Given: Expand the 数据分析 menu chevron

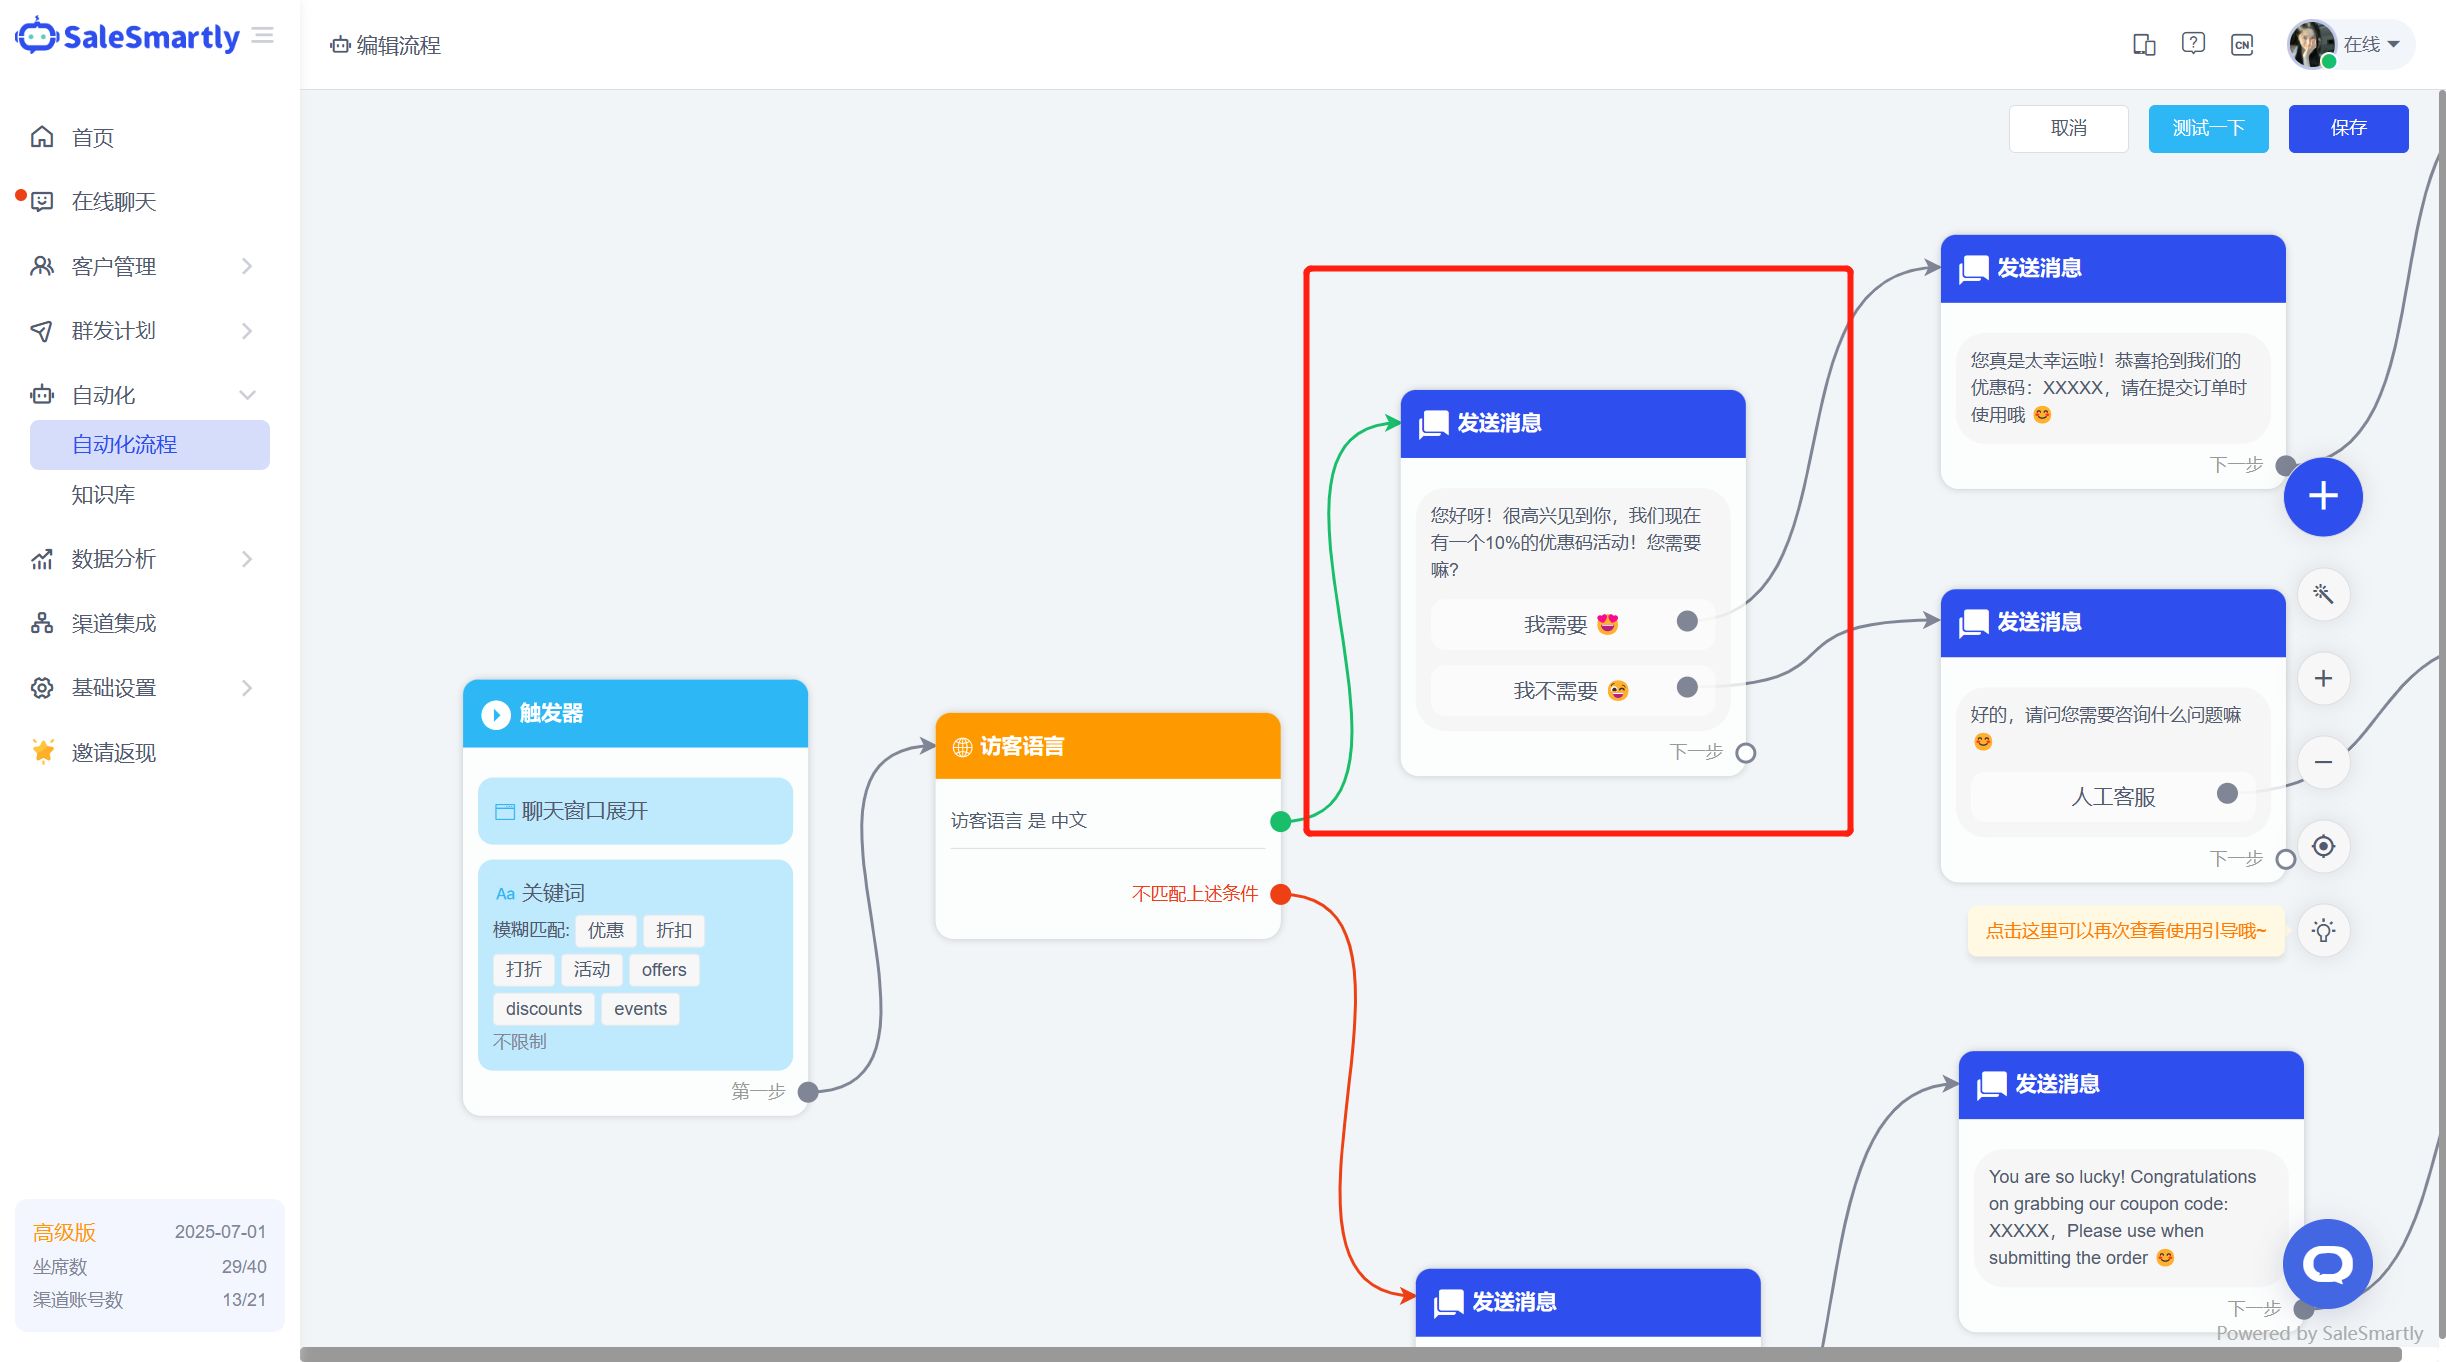Looking at the screenshot, I should click(x=247, y=559).
